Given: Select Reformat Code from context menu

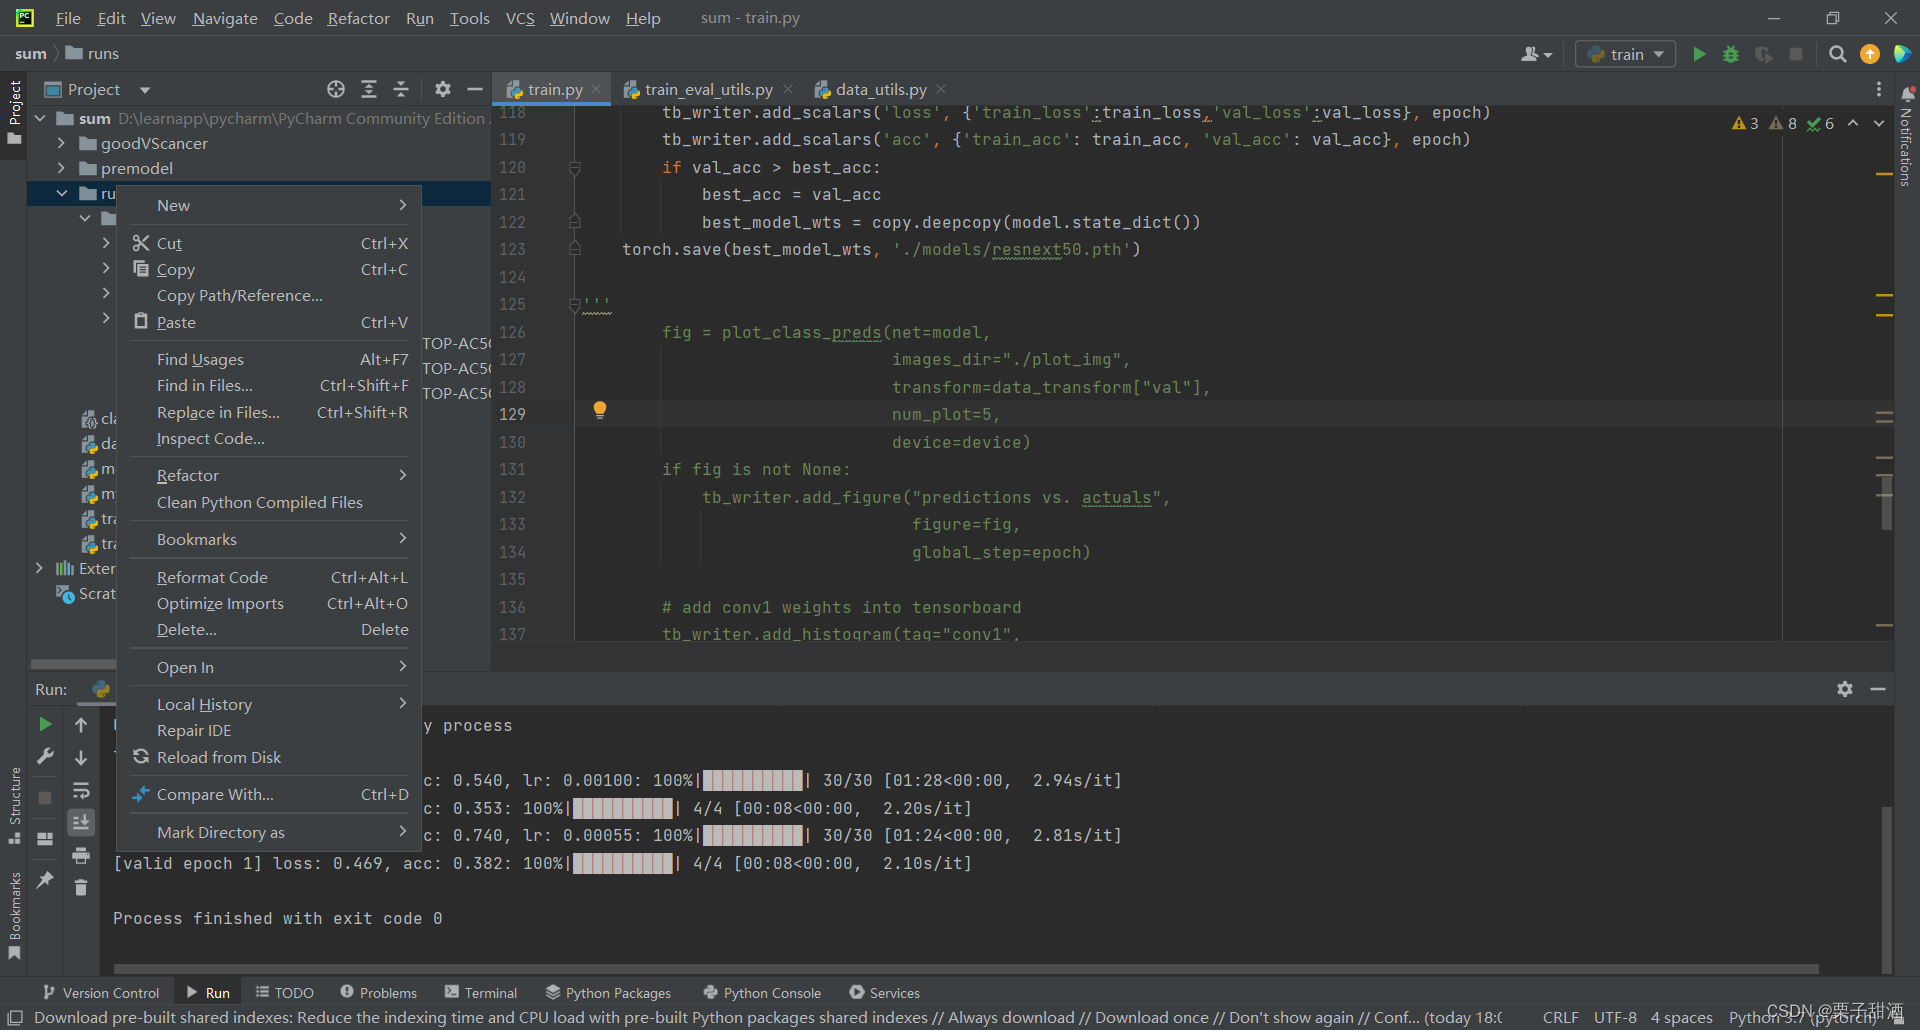Looking at the screenshot, I should [x=212, y=577].
